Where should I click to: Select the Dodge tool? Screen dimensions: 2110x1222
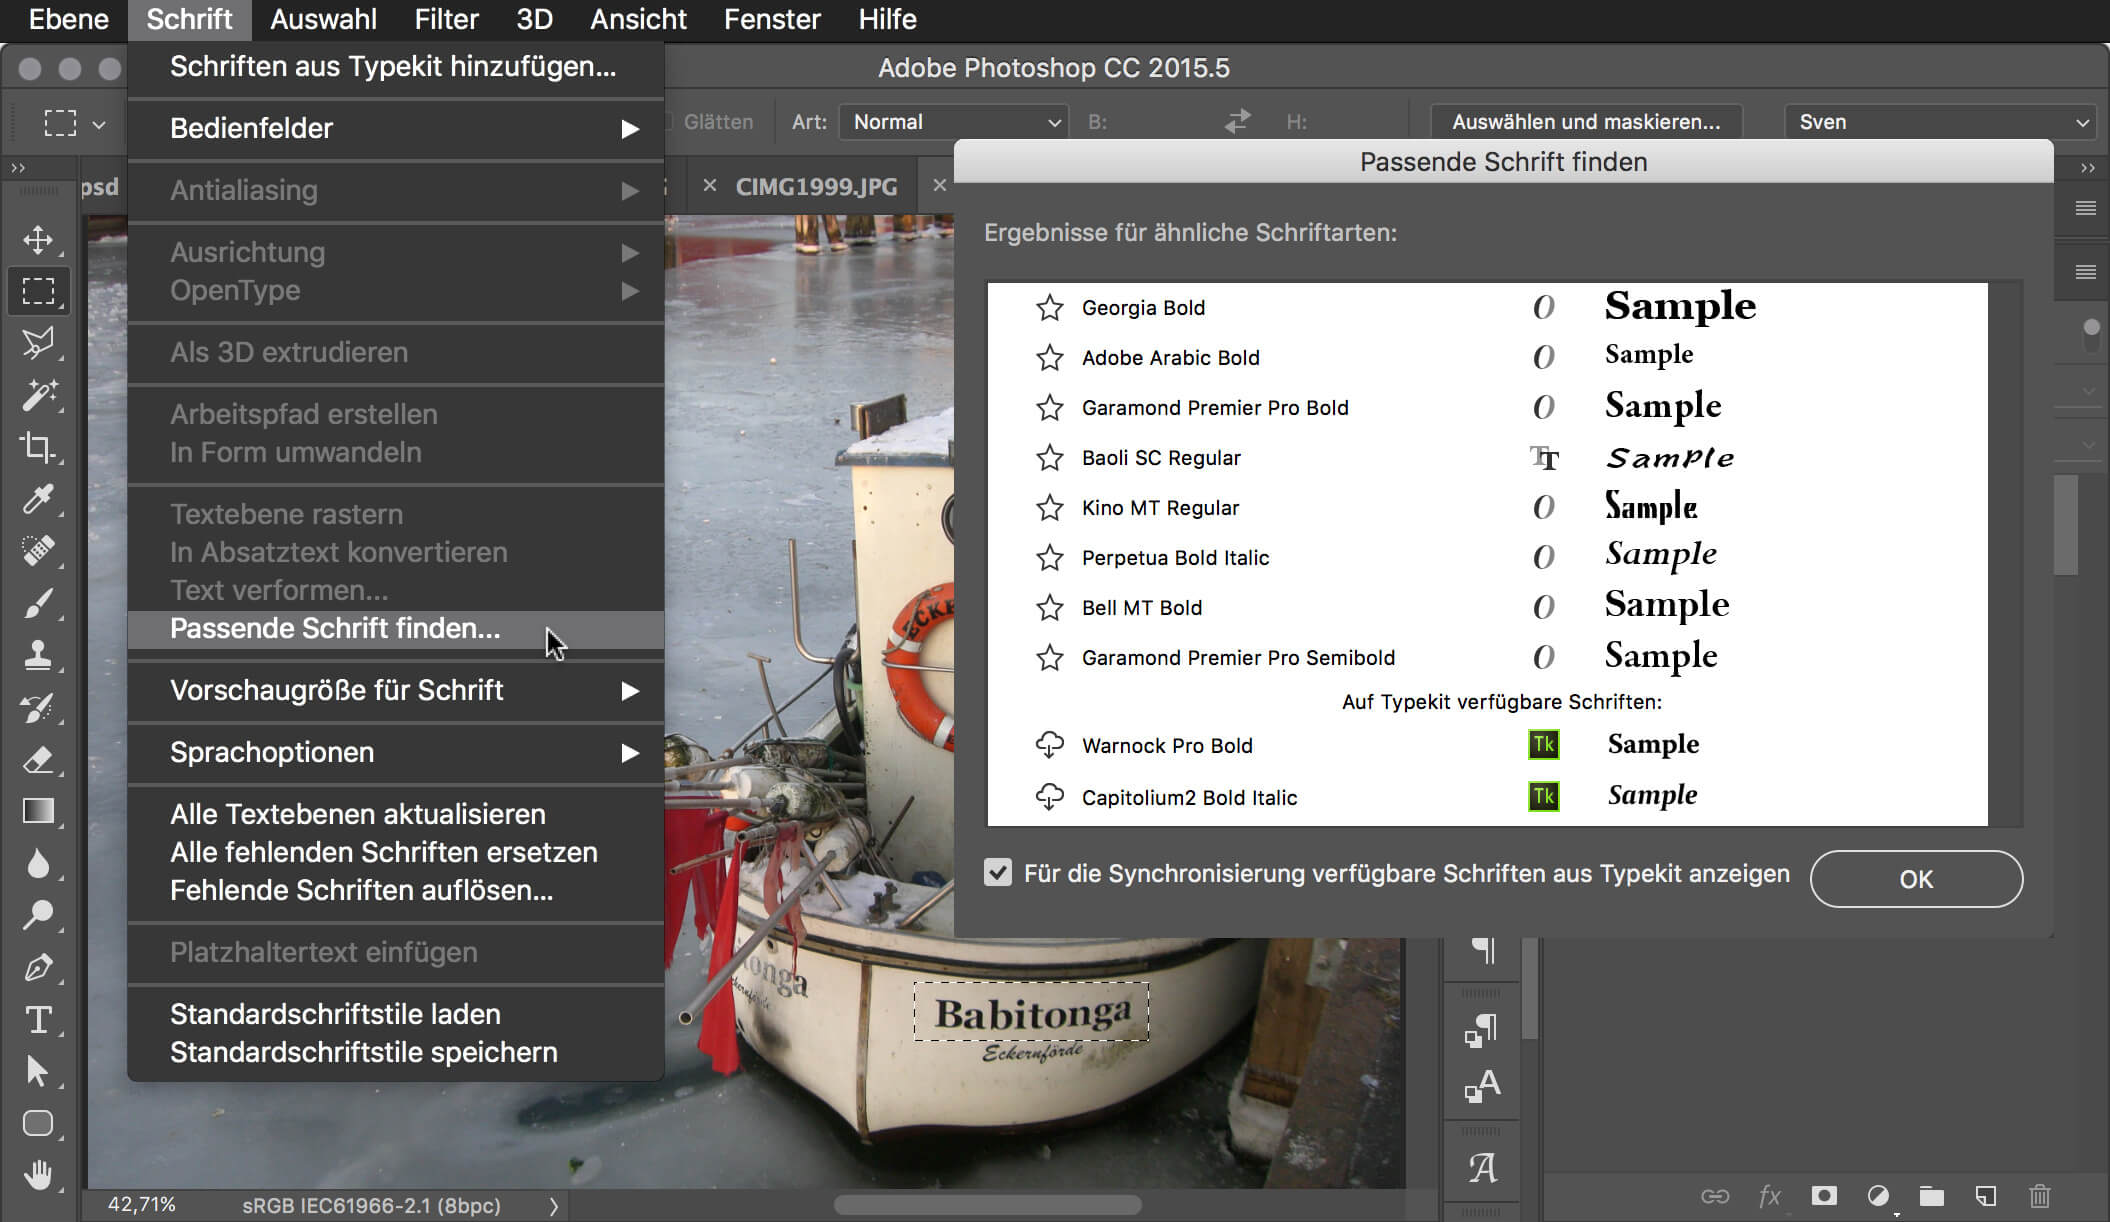click(38, 915)
